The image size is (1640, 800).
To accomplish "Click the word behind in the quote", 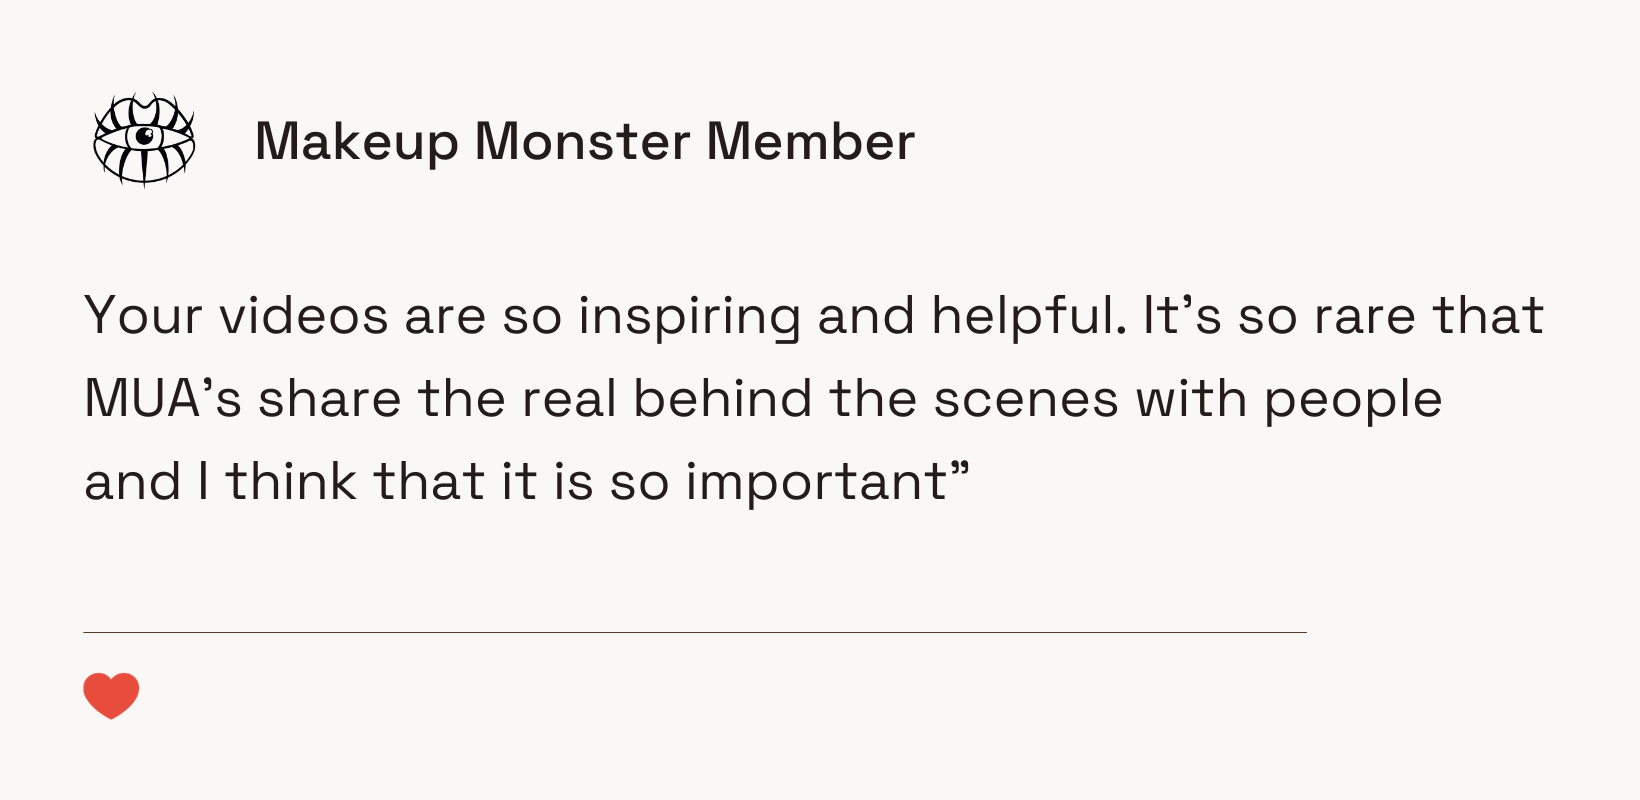I will pos(723,398).
